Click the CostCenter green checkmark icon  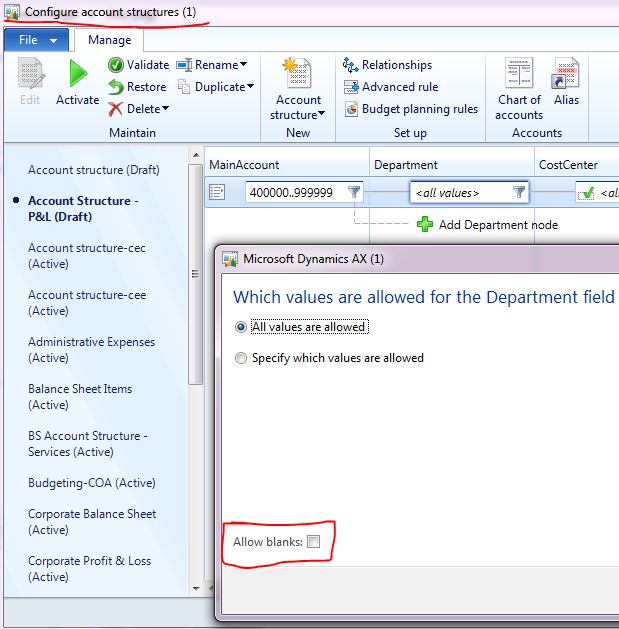pos(586,193)
